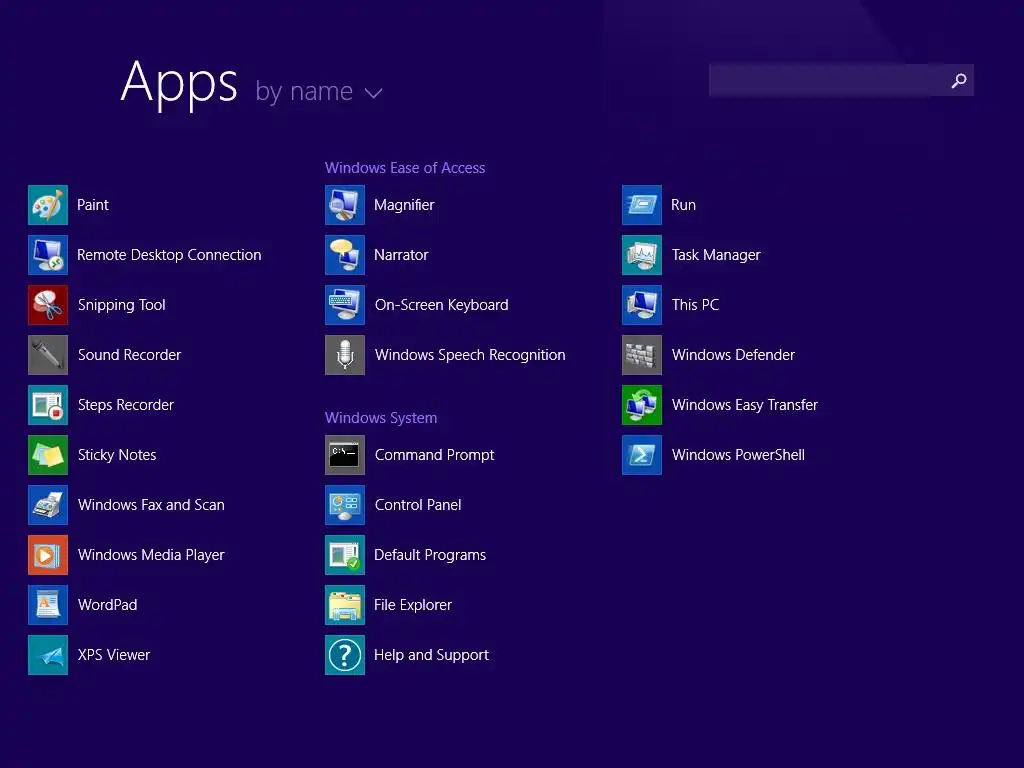The height and width of the screenshot is (768, 1024).
Task: Click the 'Sticky Notes' label
Action: point(117,455)
